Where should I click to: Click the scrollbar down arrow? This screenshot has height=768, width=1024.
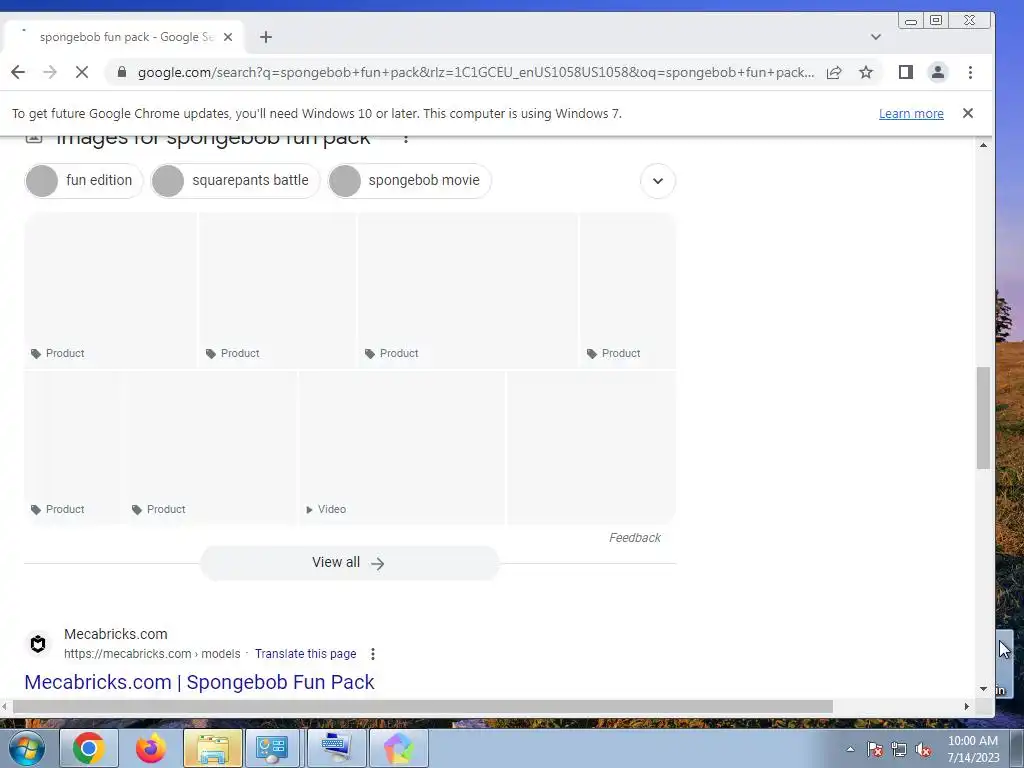click(984, 689)
